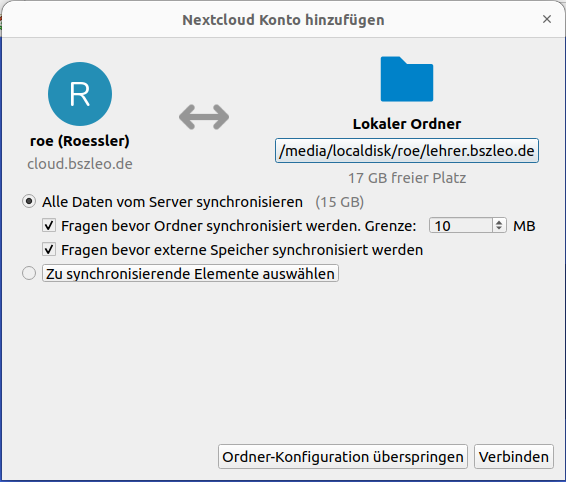
Task: Click the Lokaler Ordner heading
Action: tap(407, 124)
